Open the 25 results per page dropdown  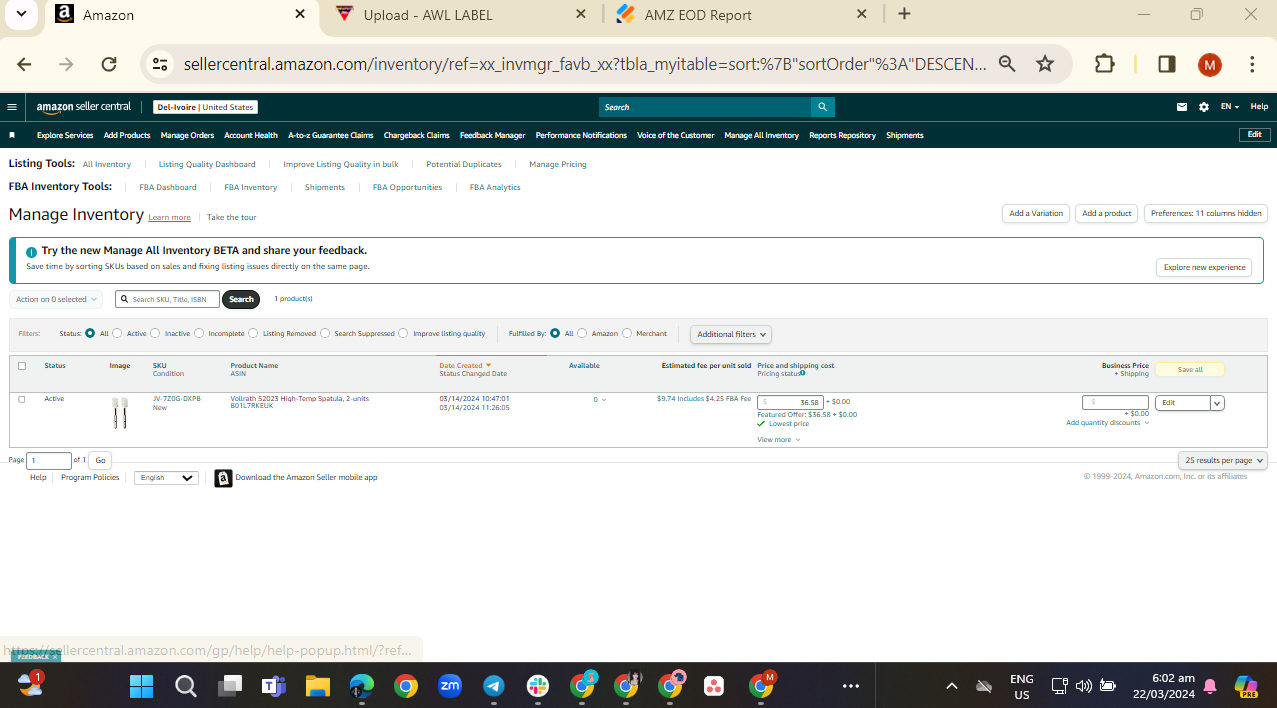[x=1223, y=460]
